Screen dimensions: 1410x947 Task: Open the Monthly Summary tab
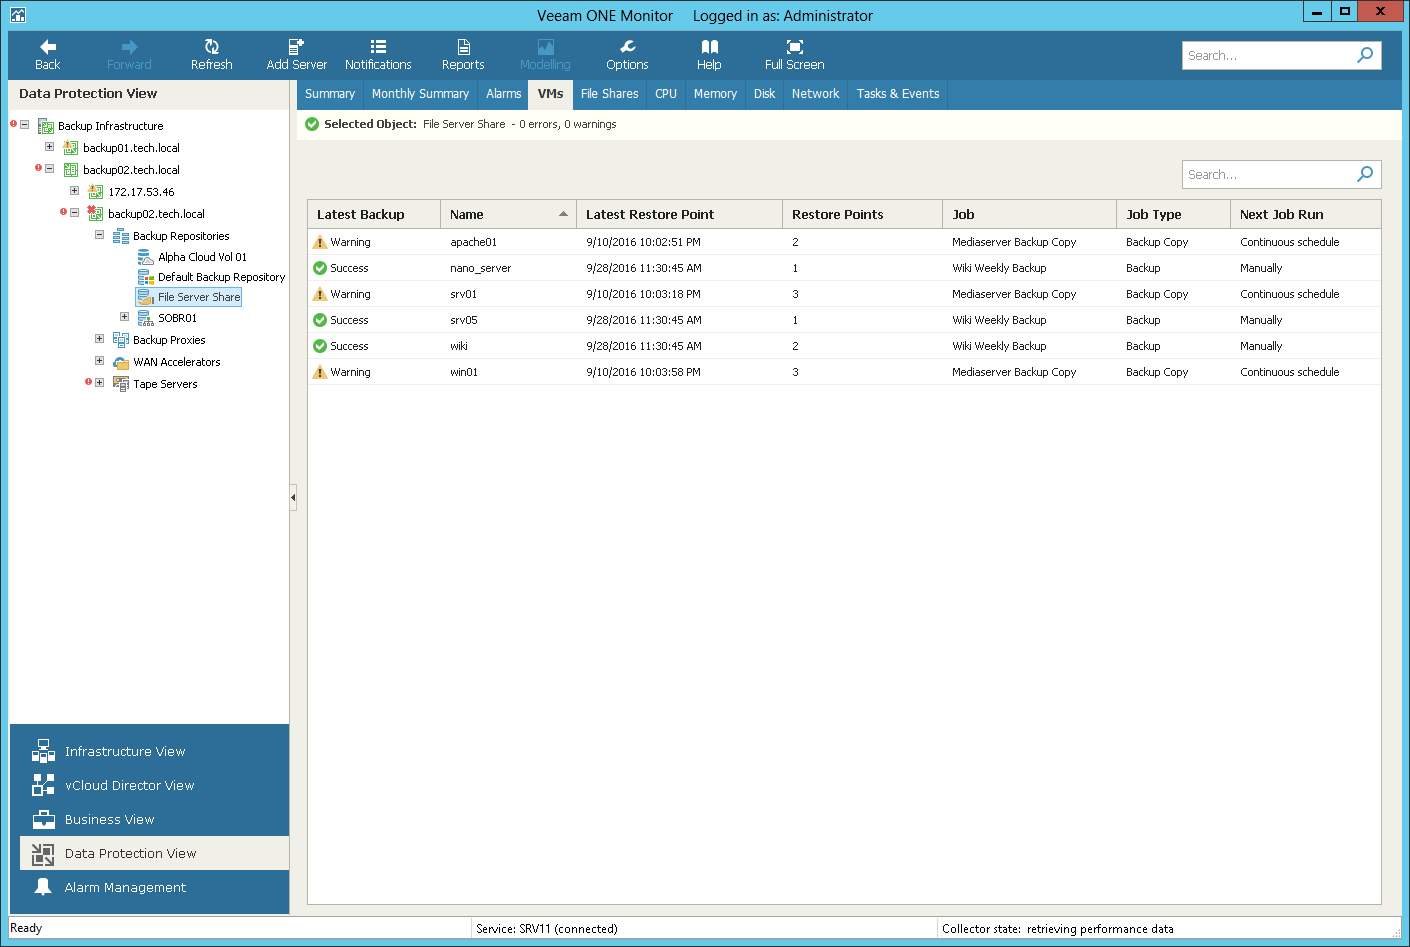tap(420, 94)
